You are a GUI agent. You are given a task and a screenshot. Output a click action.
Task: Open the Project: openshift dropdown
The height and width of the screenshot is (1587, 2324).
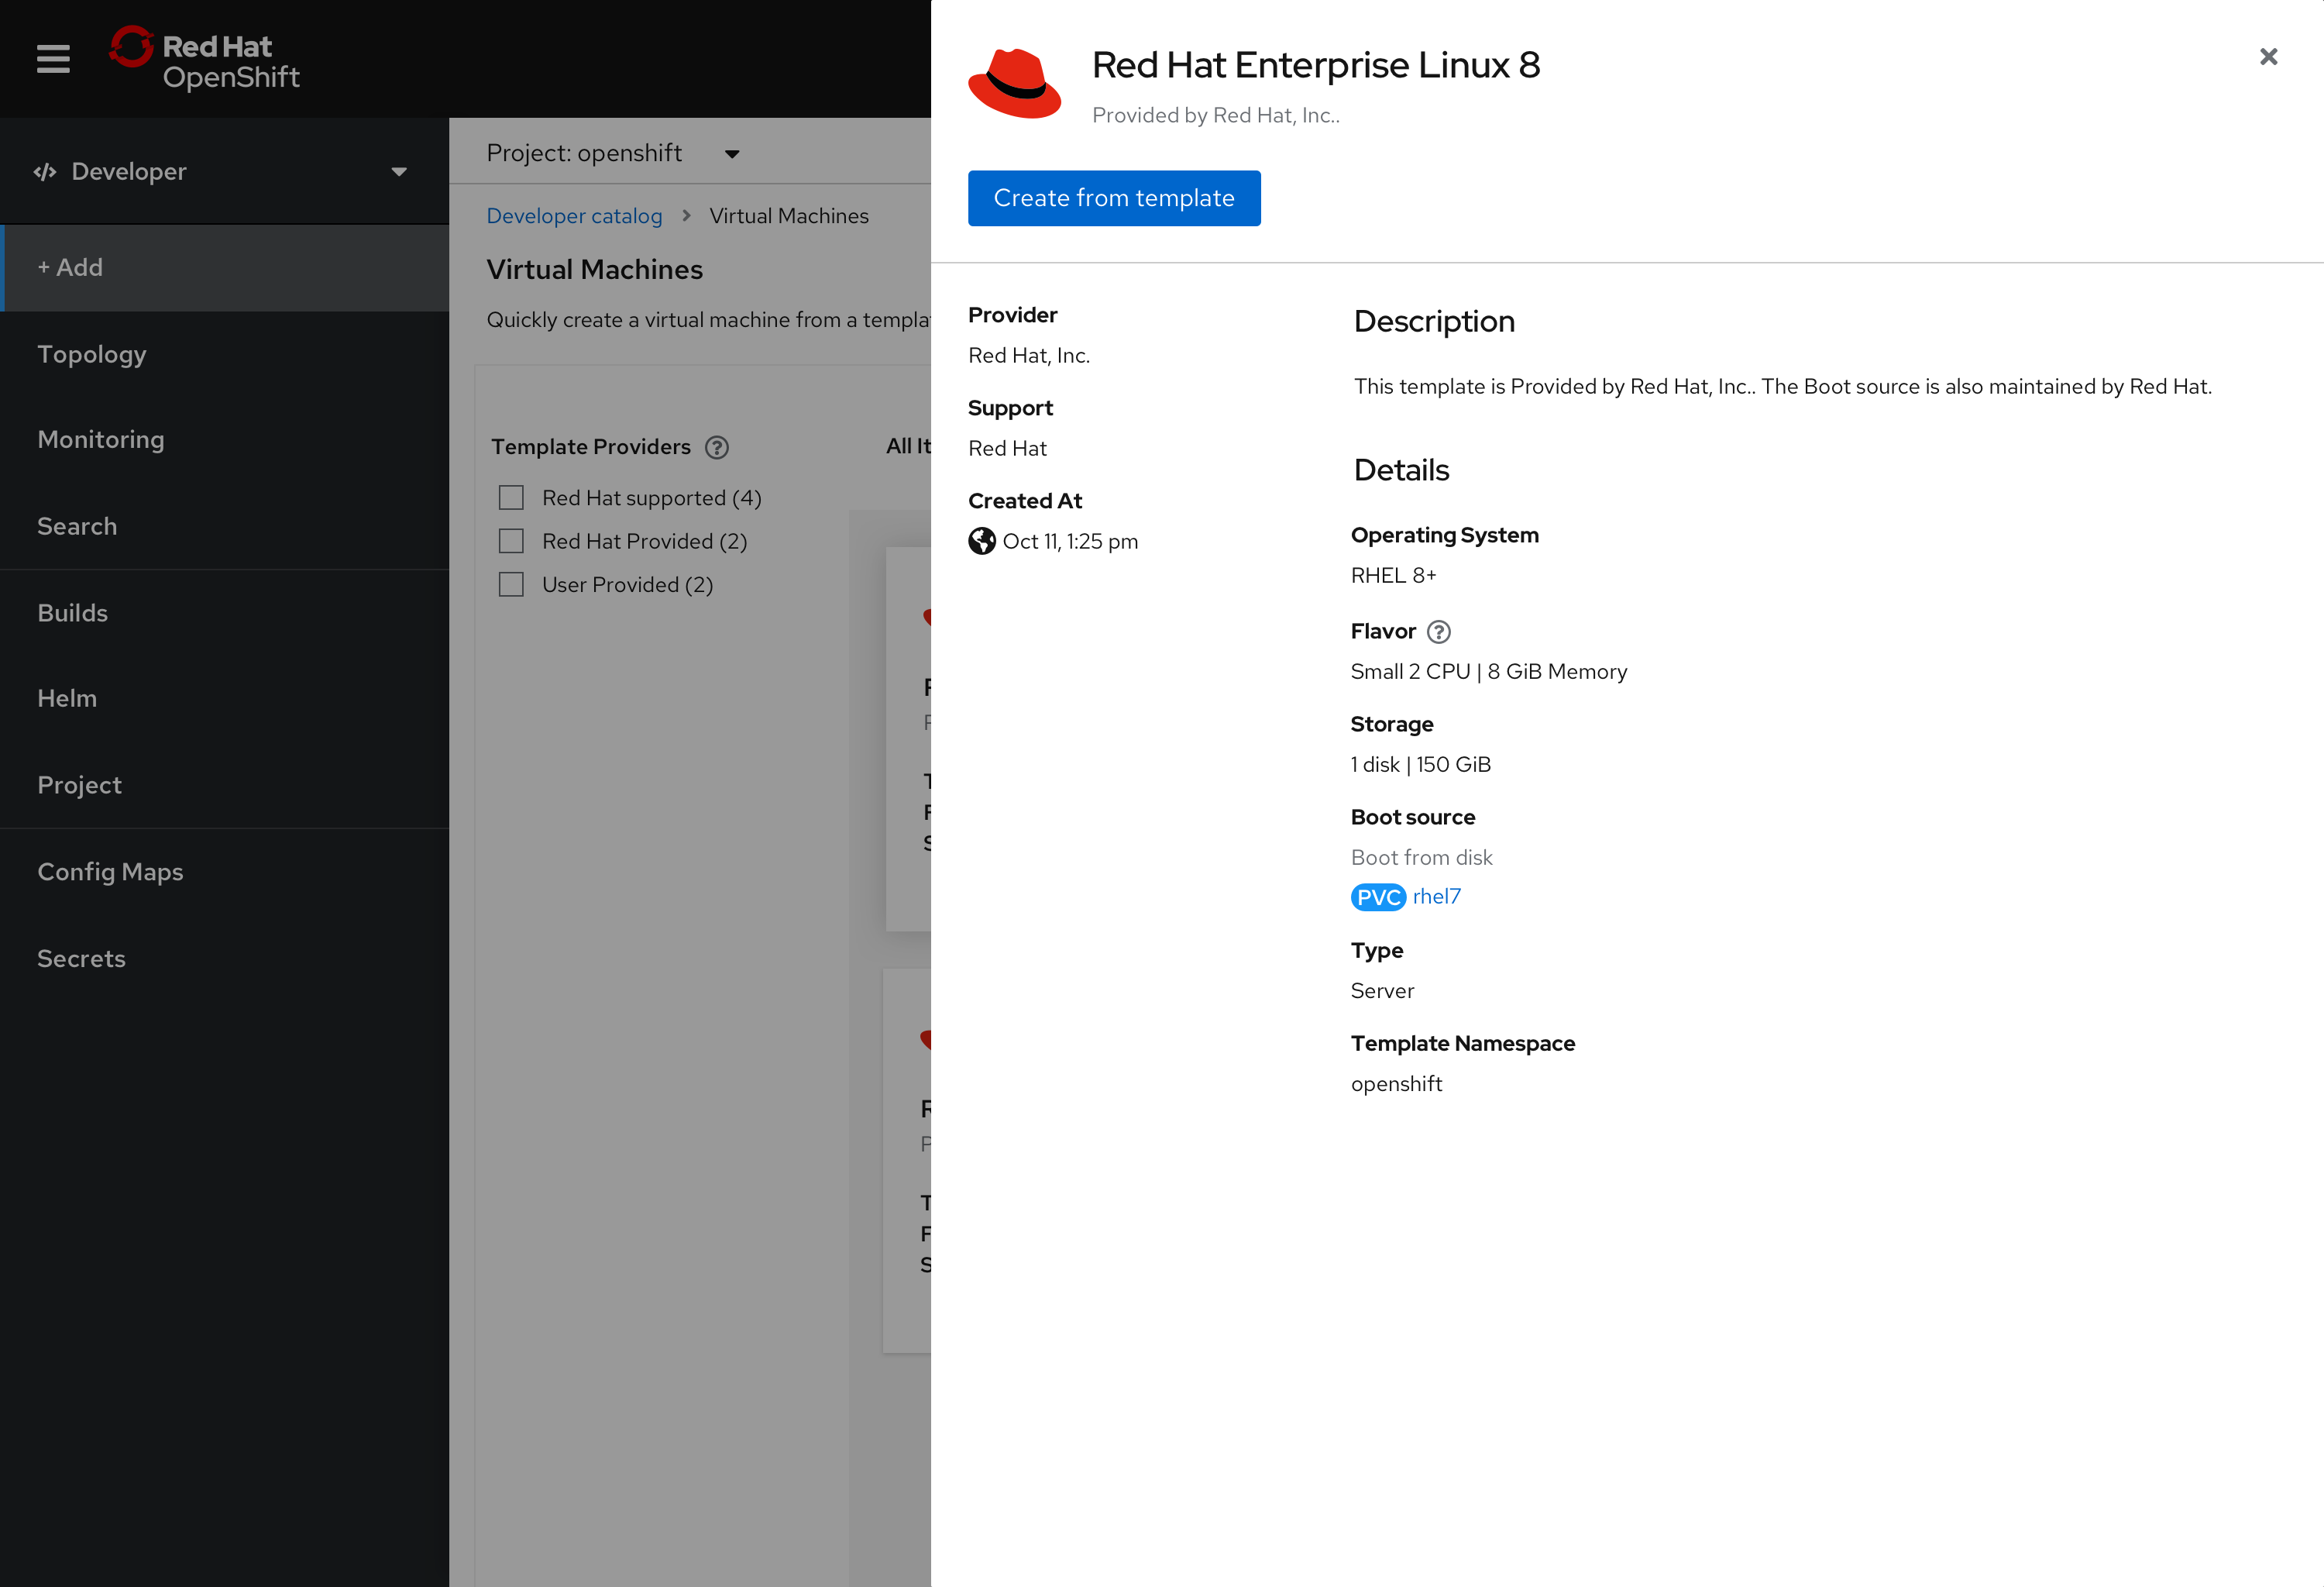612,153
